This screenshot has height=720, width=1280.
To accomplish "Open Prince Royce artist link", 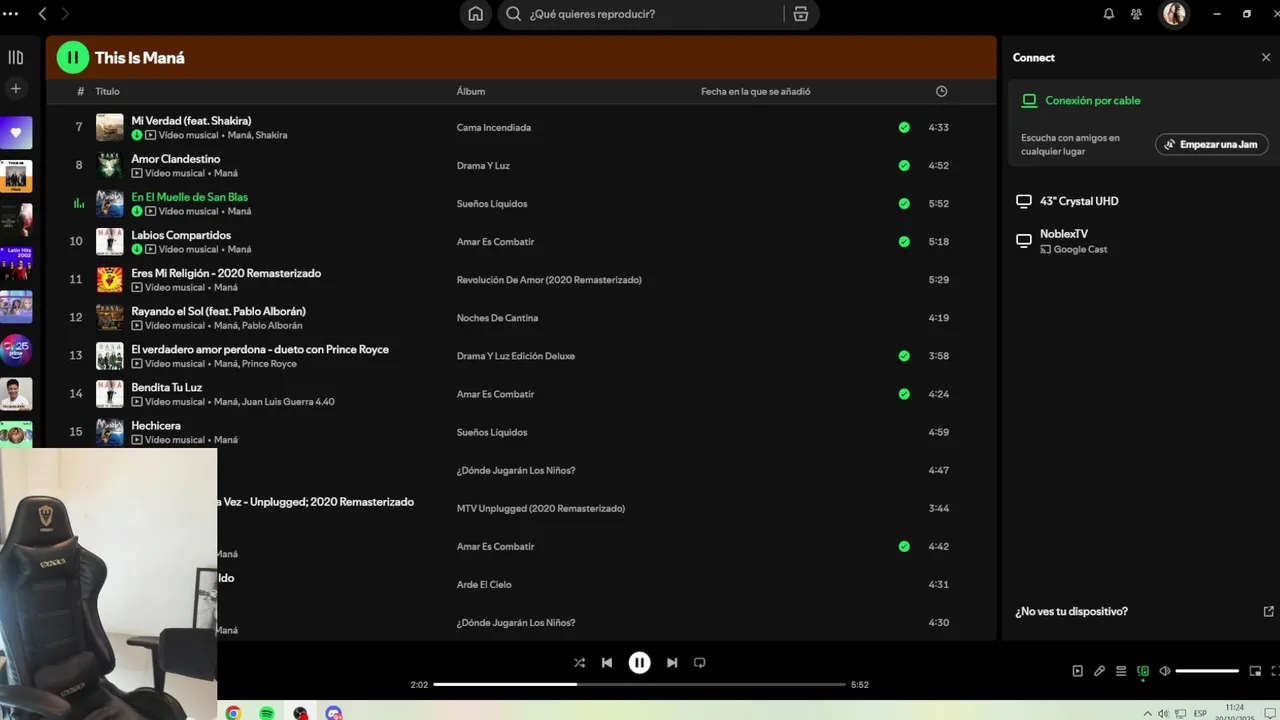I will (x=269, y=364).
